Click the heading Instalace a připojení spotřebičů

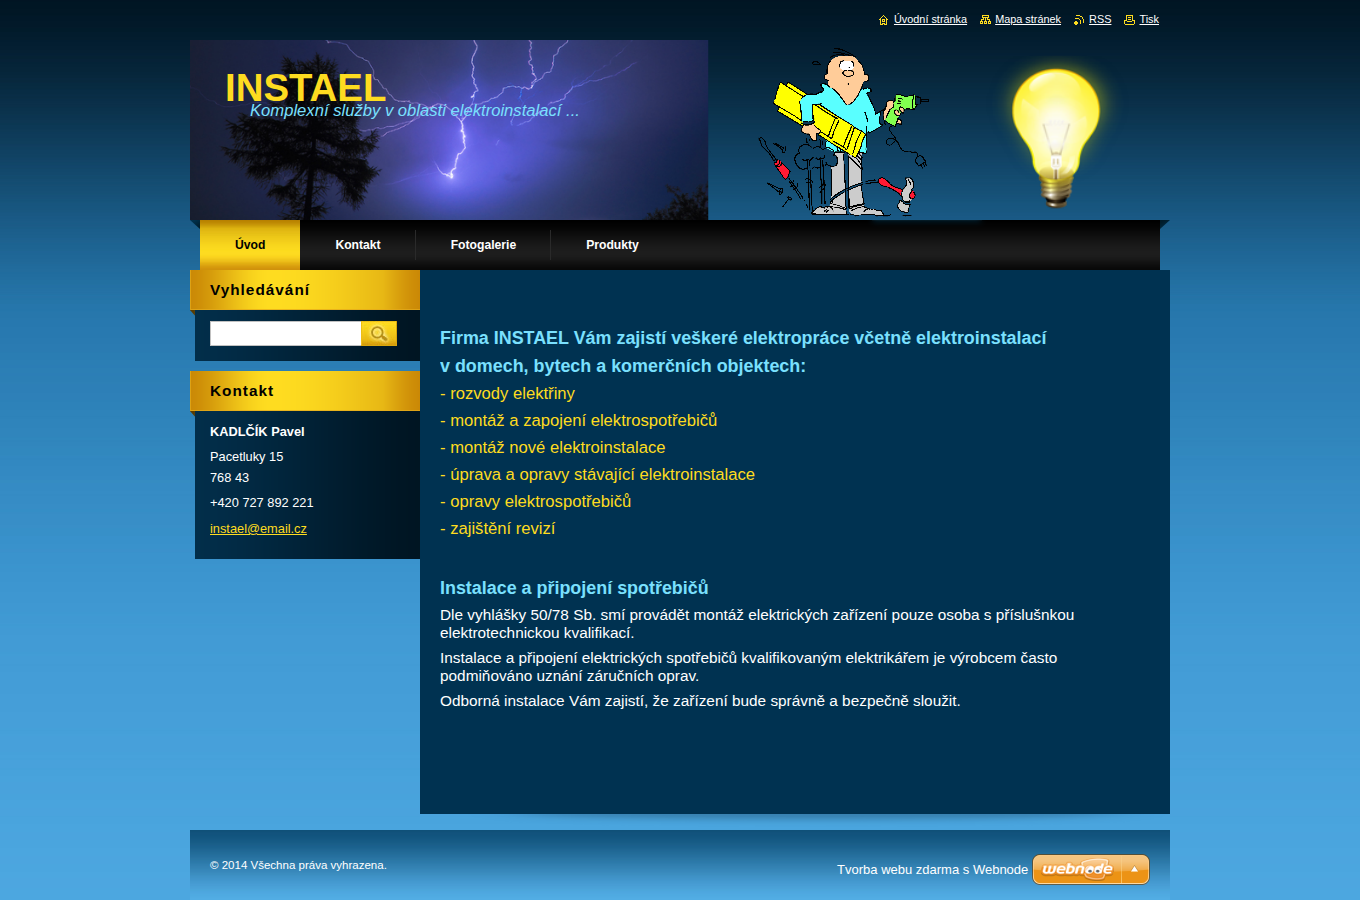coord(574,588)
